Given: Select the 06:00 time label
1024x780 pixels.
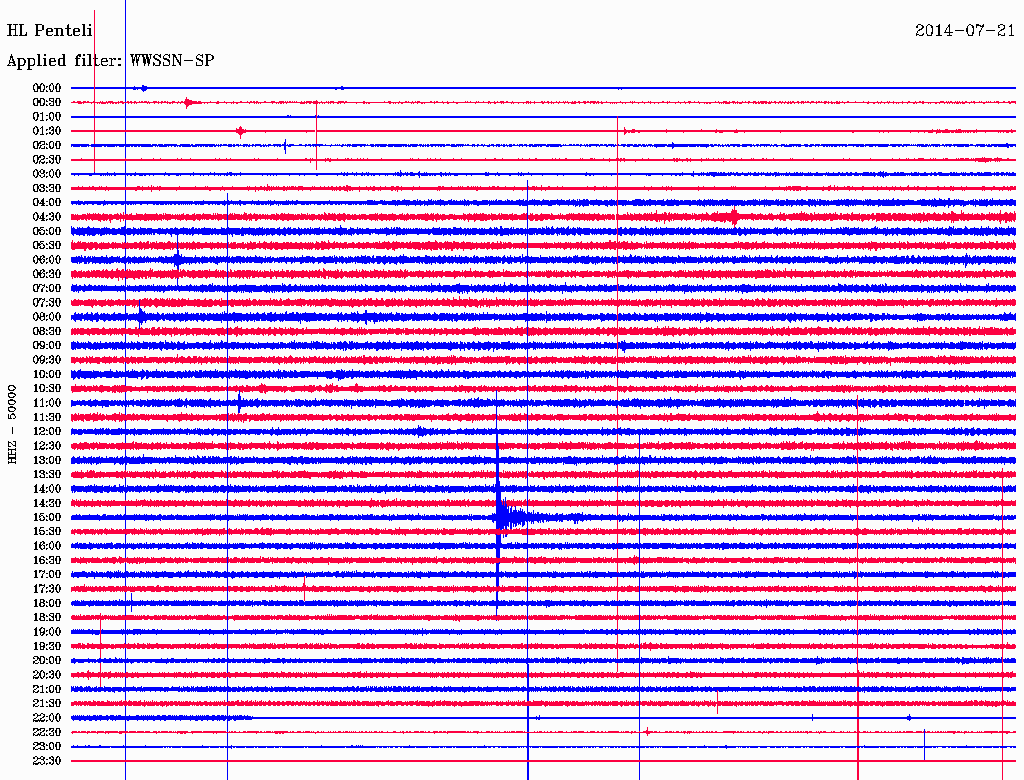Looking at the screenshot, I should pos(46,259).
